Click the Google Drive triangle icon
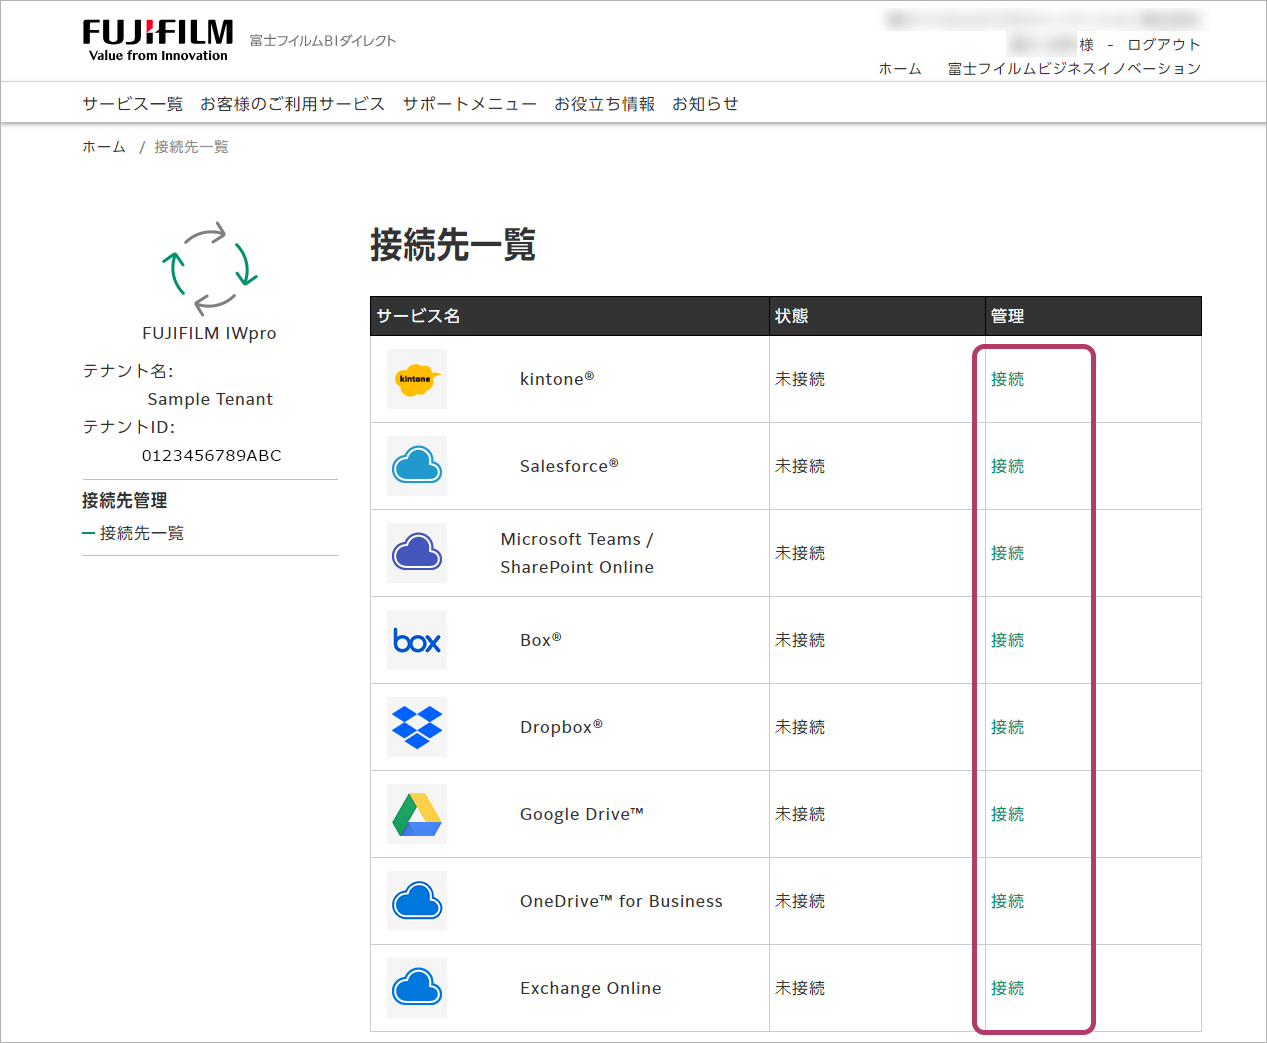Viewport: 1267px width, 1043px height. pyautogui.click(x=417, y=814)
